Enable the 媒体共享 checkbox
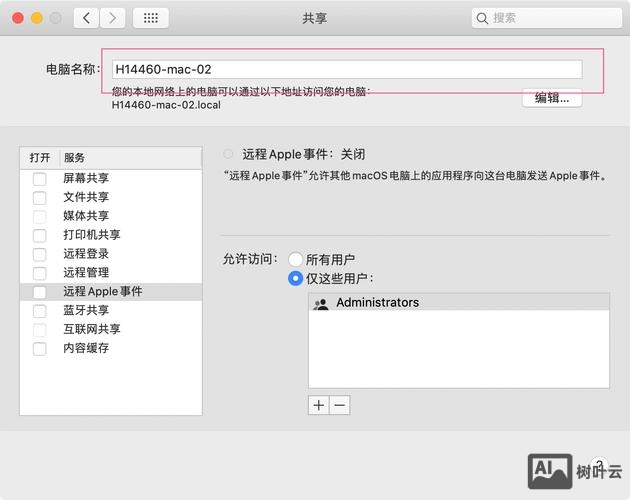The height and width of the screenshot is (500, 630). 39,216
